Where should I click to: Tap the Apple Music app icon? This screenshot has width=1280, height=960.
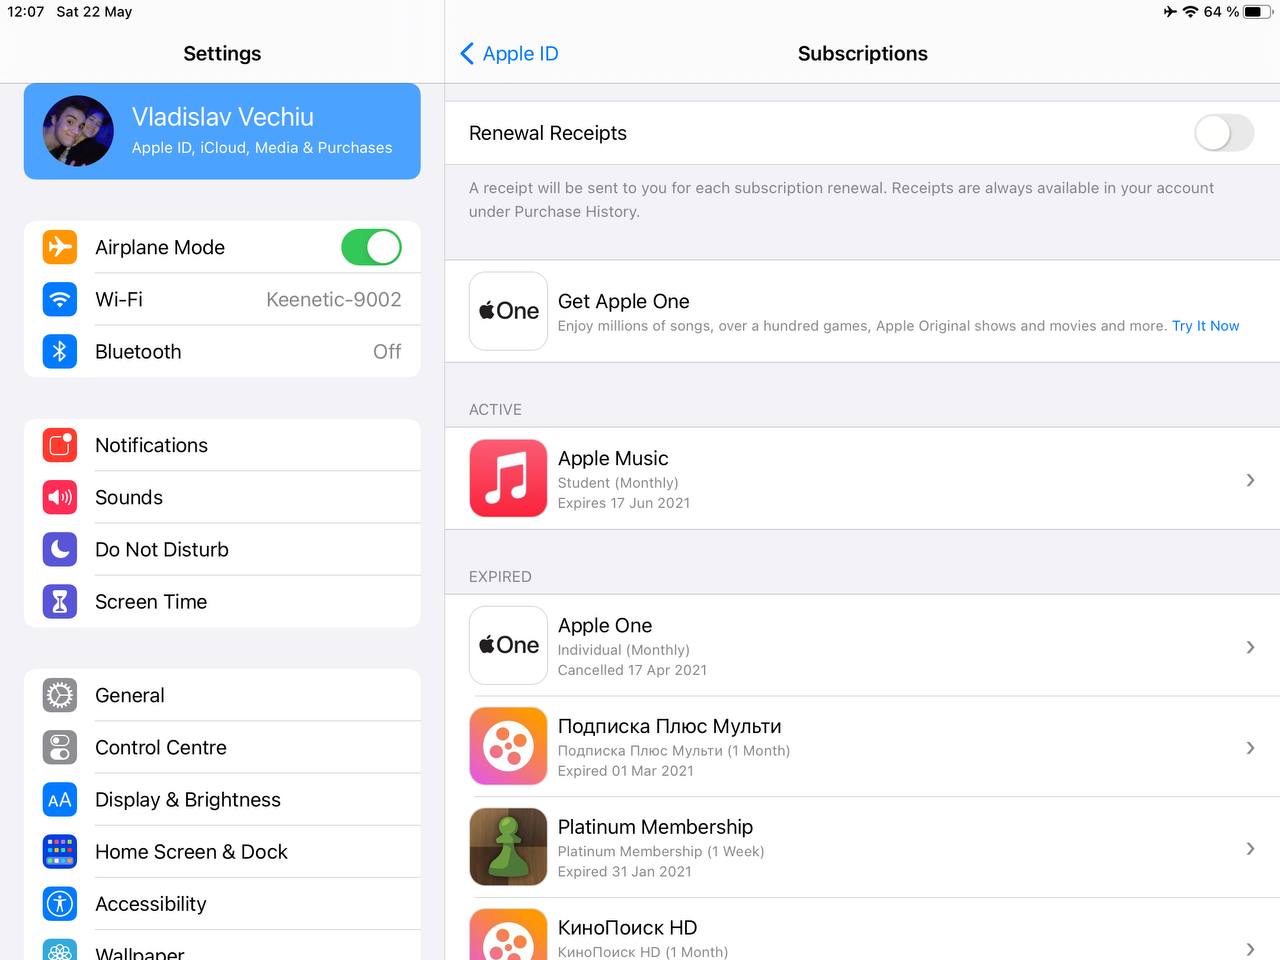[508, 478]
